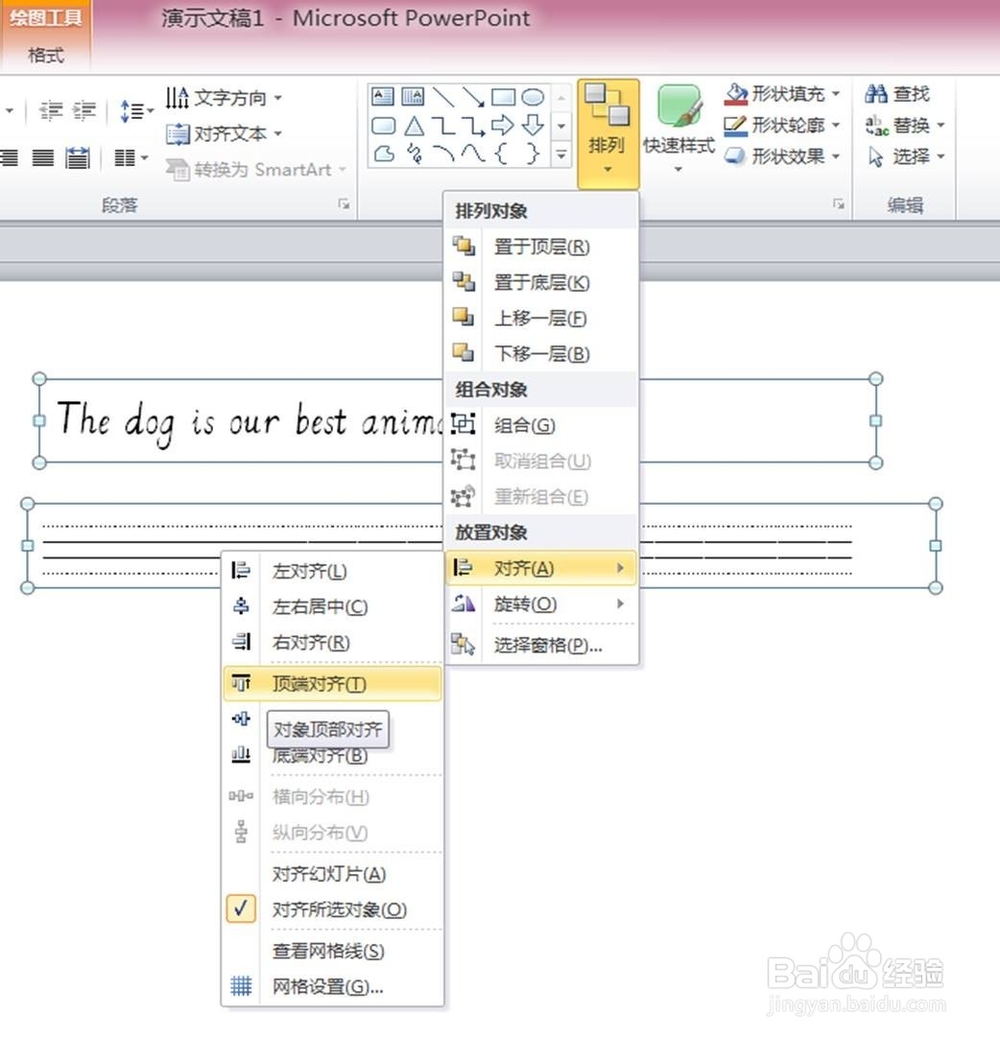Choose 左对齐(L) align left
Image resolution: width=1000 pixels, height=1039 pixels.
333,571
